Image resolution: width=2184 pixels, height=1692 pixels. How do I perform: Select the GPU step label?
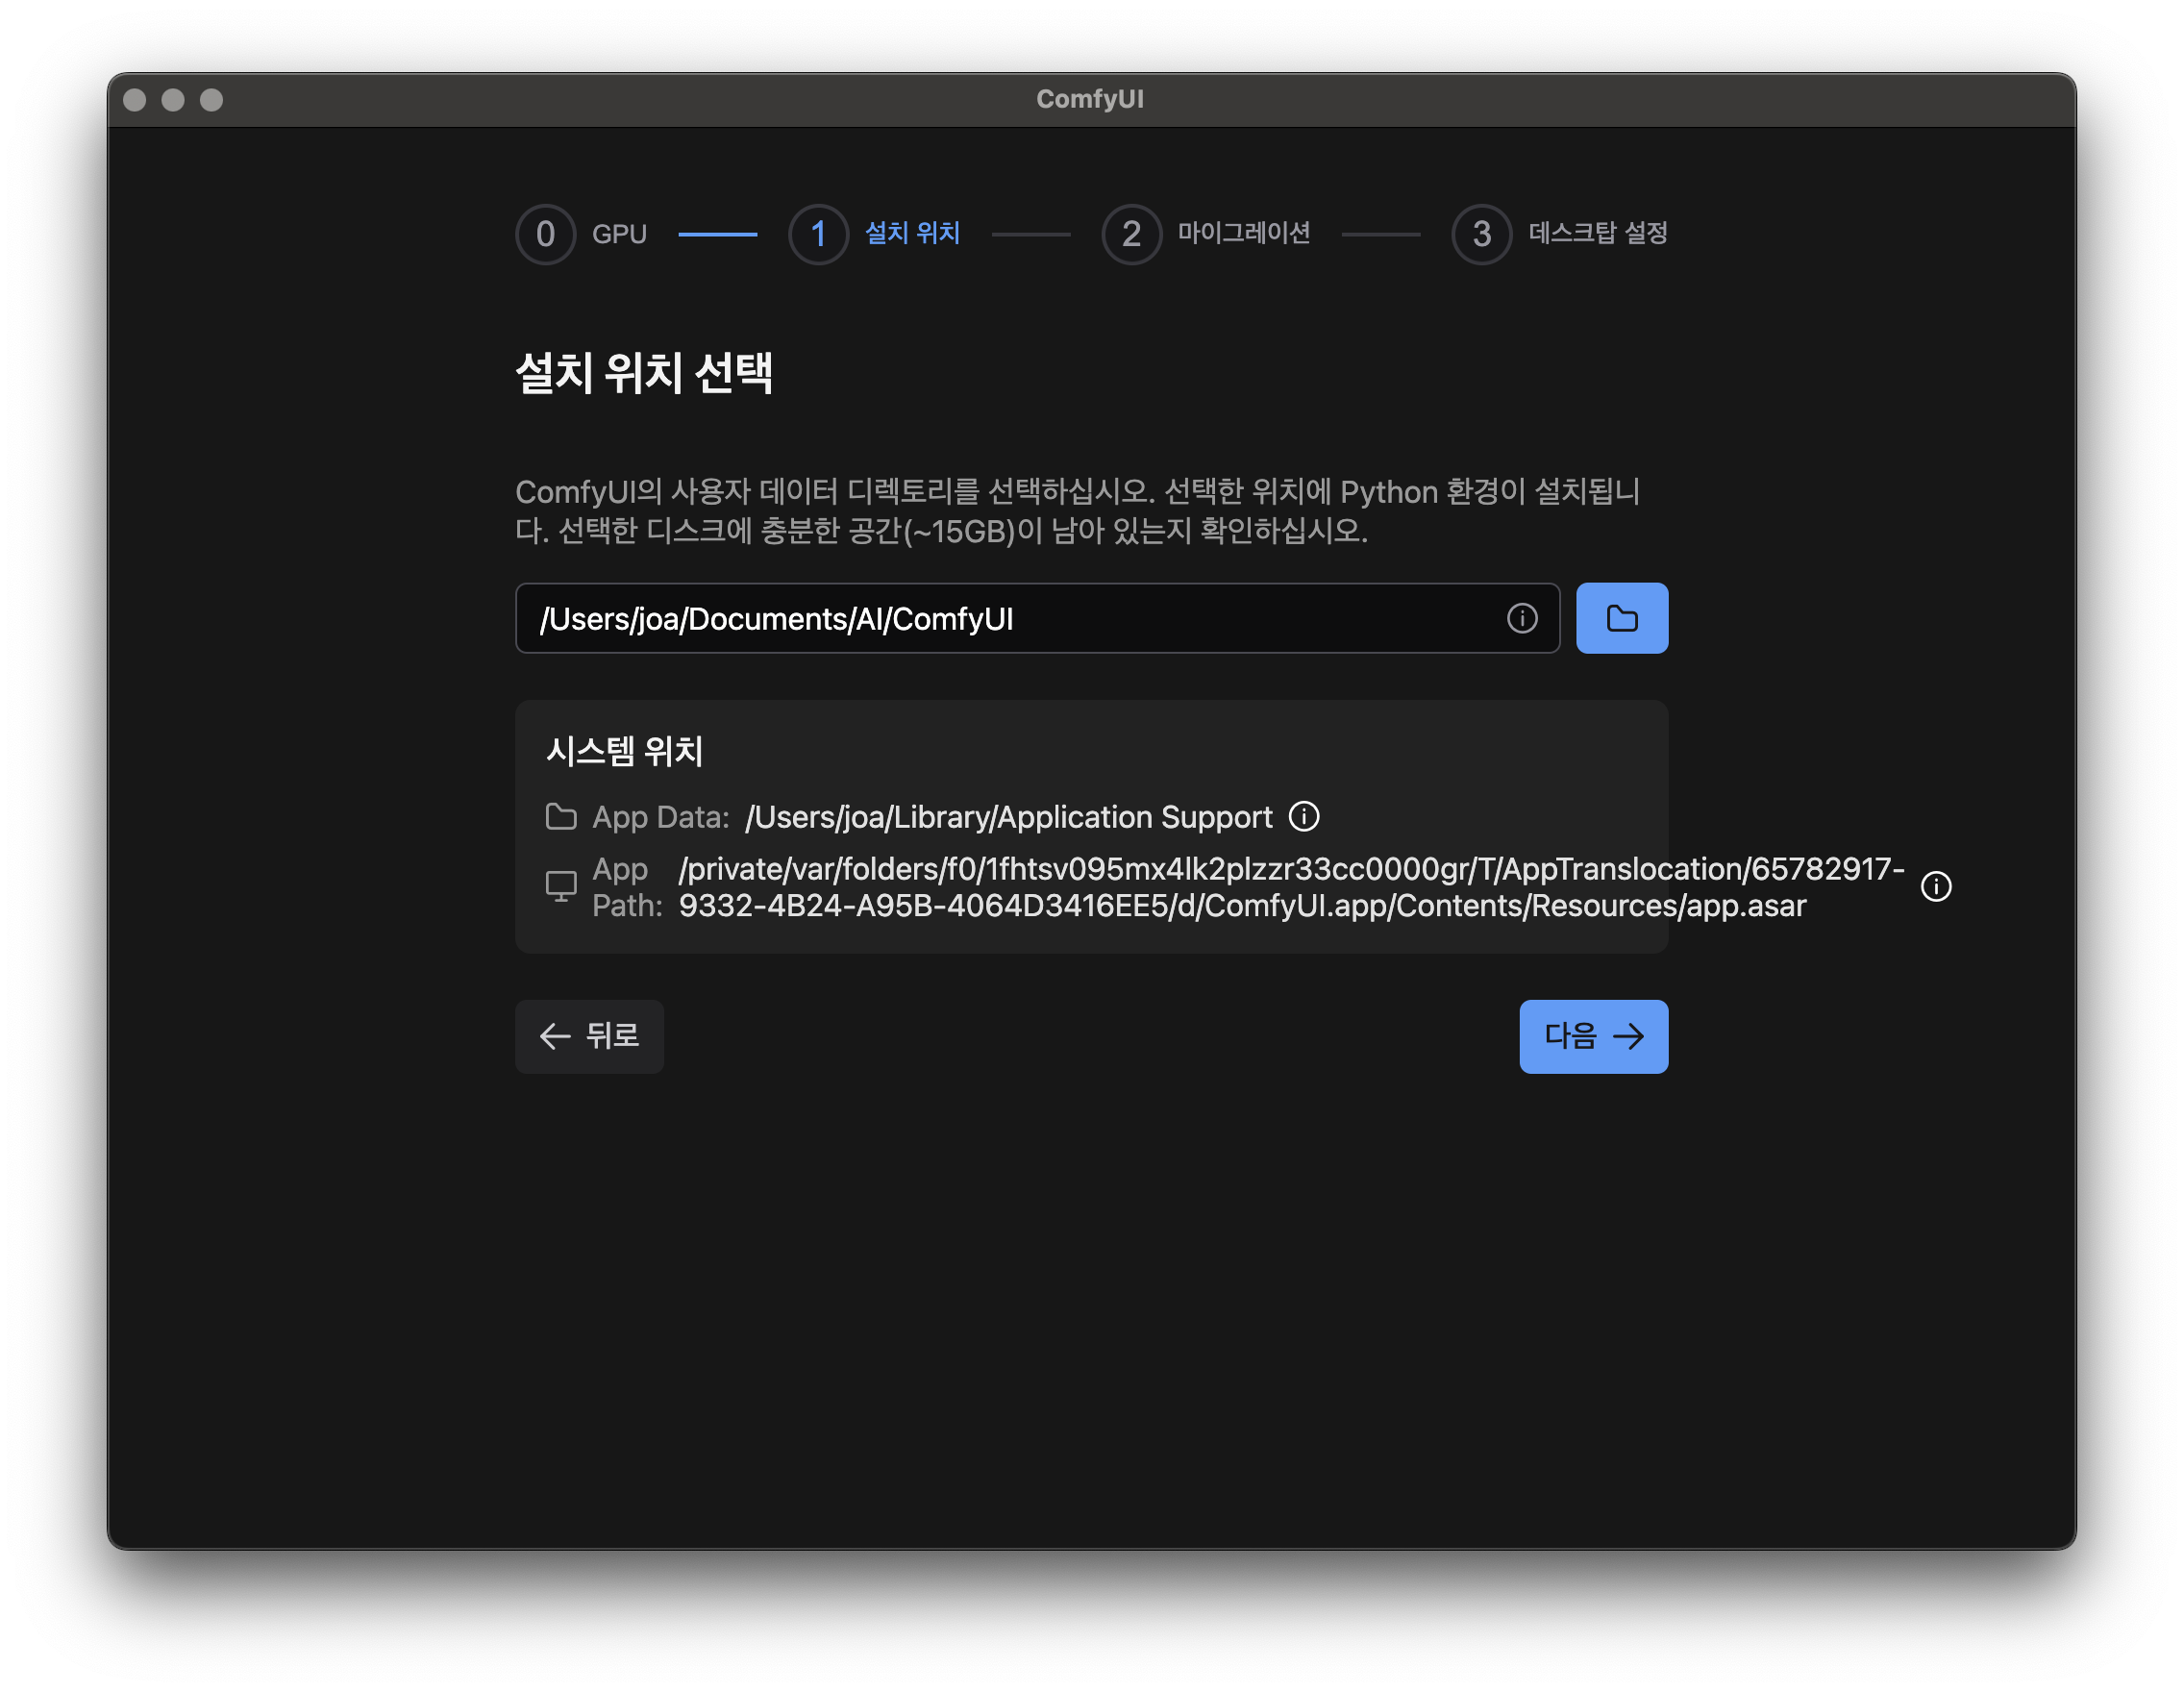[619, 234]
